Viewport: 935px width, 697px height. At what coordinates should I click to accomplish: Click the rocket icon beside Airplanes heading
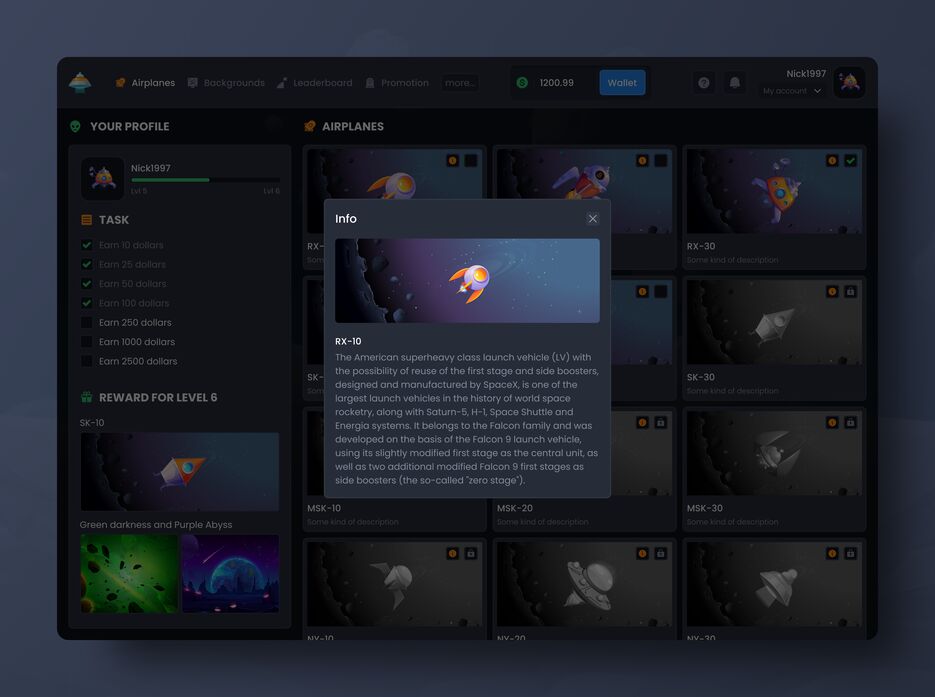(309, 126)
